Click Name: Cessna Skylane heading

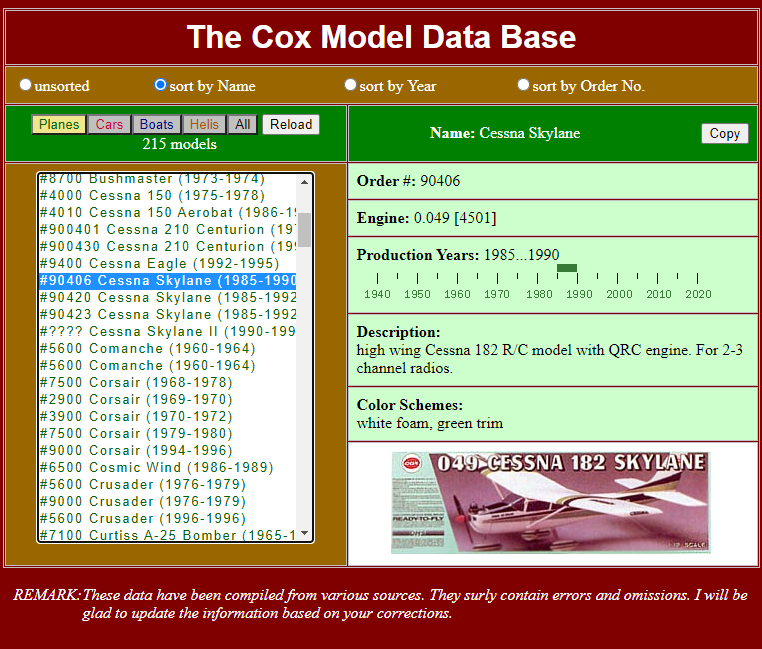505,133
